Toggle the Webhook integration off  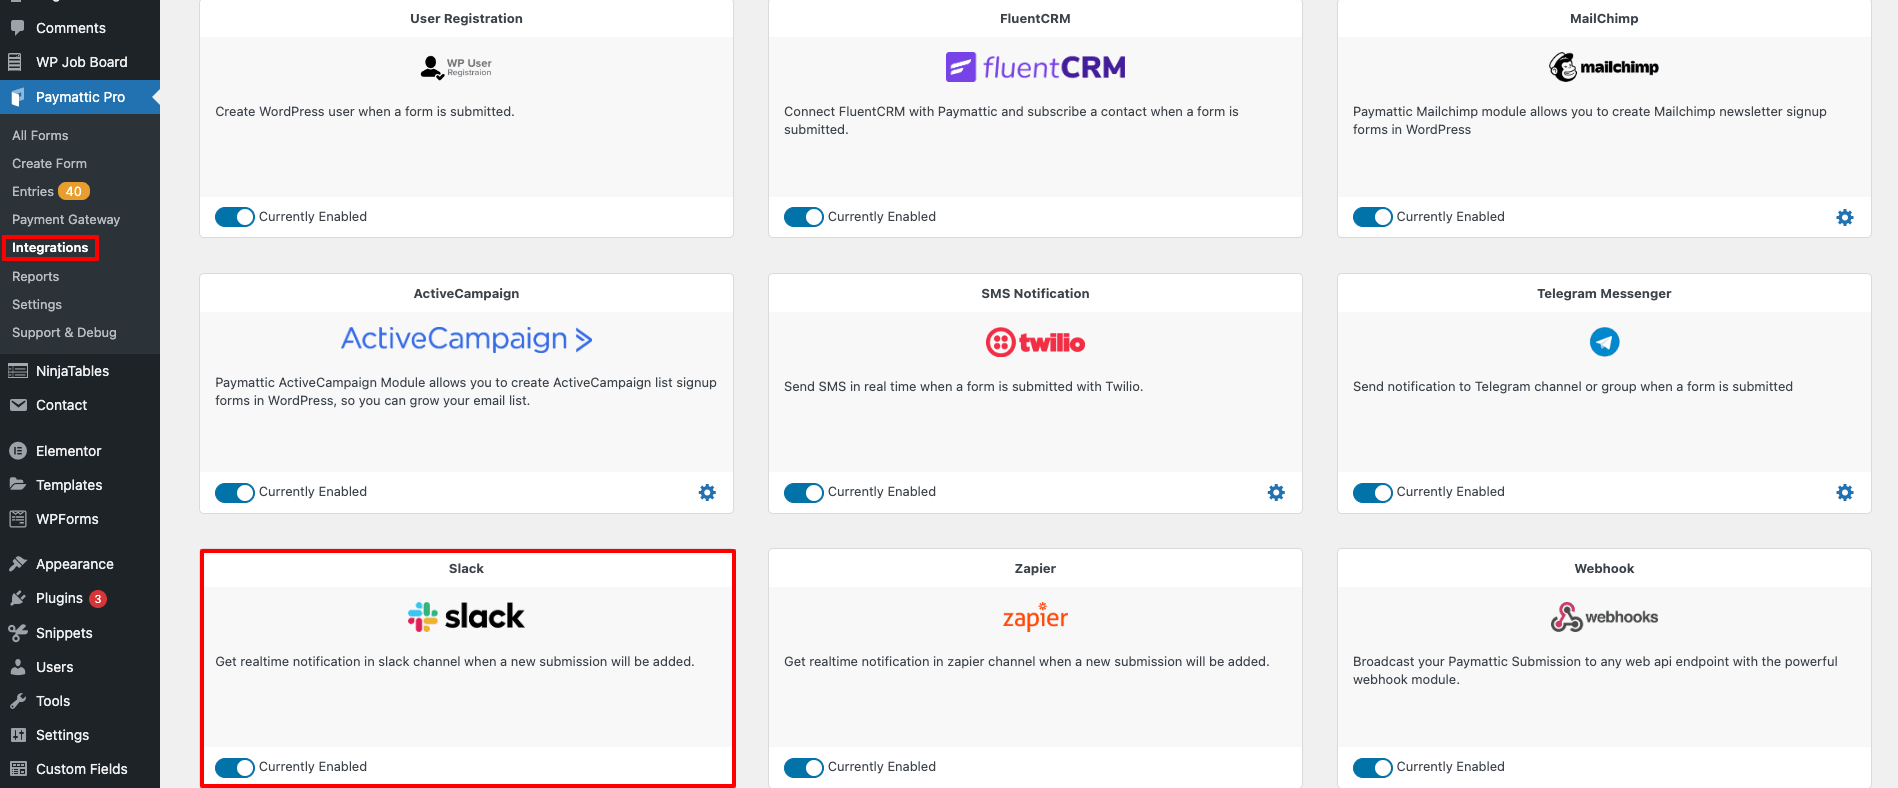(1373, 767)
